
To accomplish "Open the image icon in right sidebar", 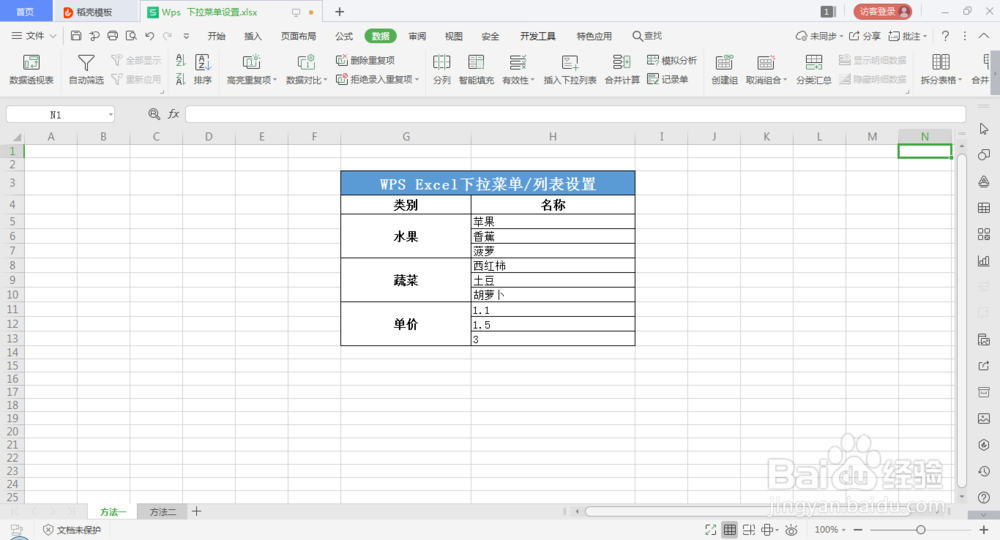I will (984, 418).
